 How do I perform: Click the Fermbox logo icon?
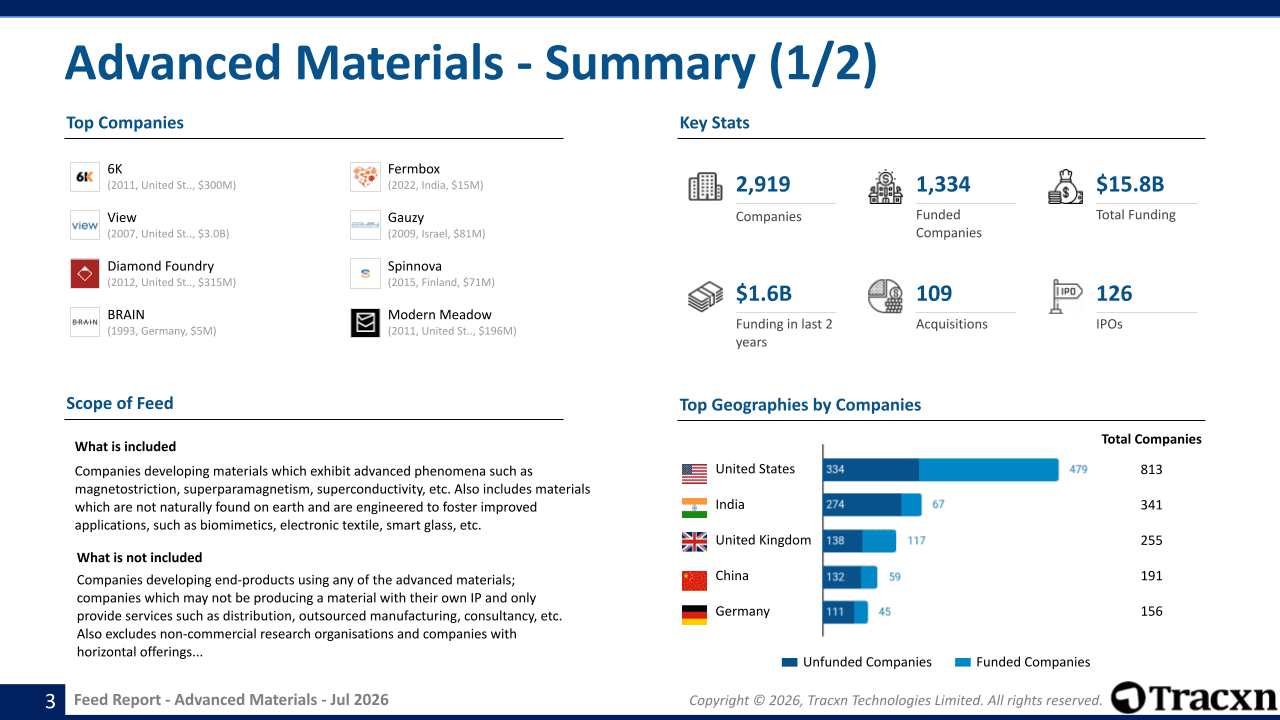(365, 177)
